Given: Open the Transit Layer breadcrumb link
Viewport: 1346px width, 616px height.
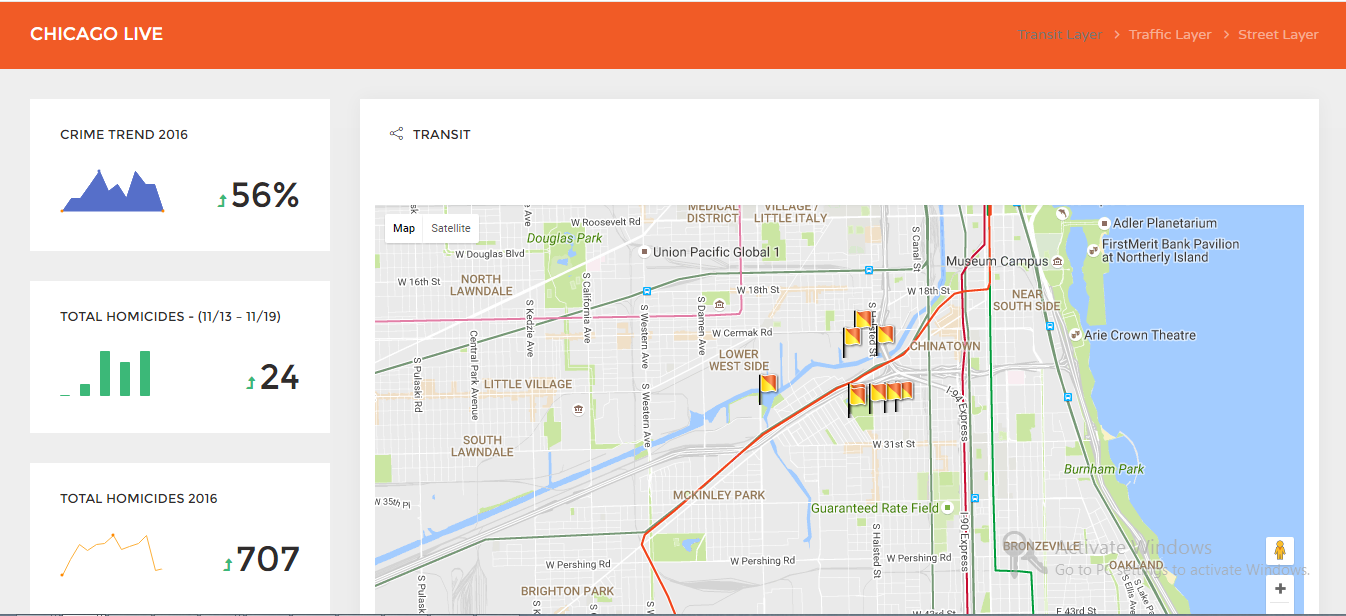Looking at the screenshot, I should [1060, 34].
